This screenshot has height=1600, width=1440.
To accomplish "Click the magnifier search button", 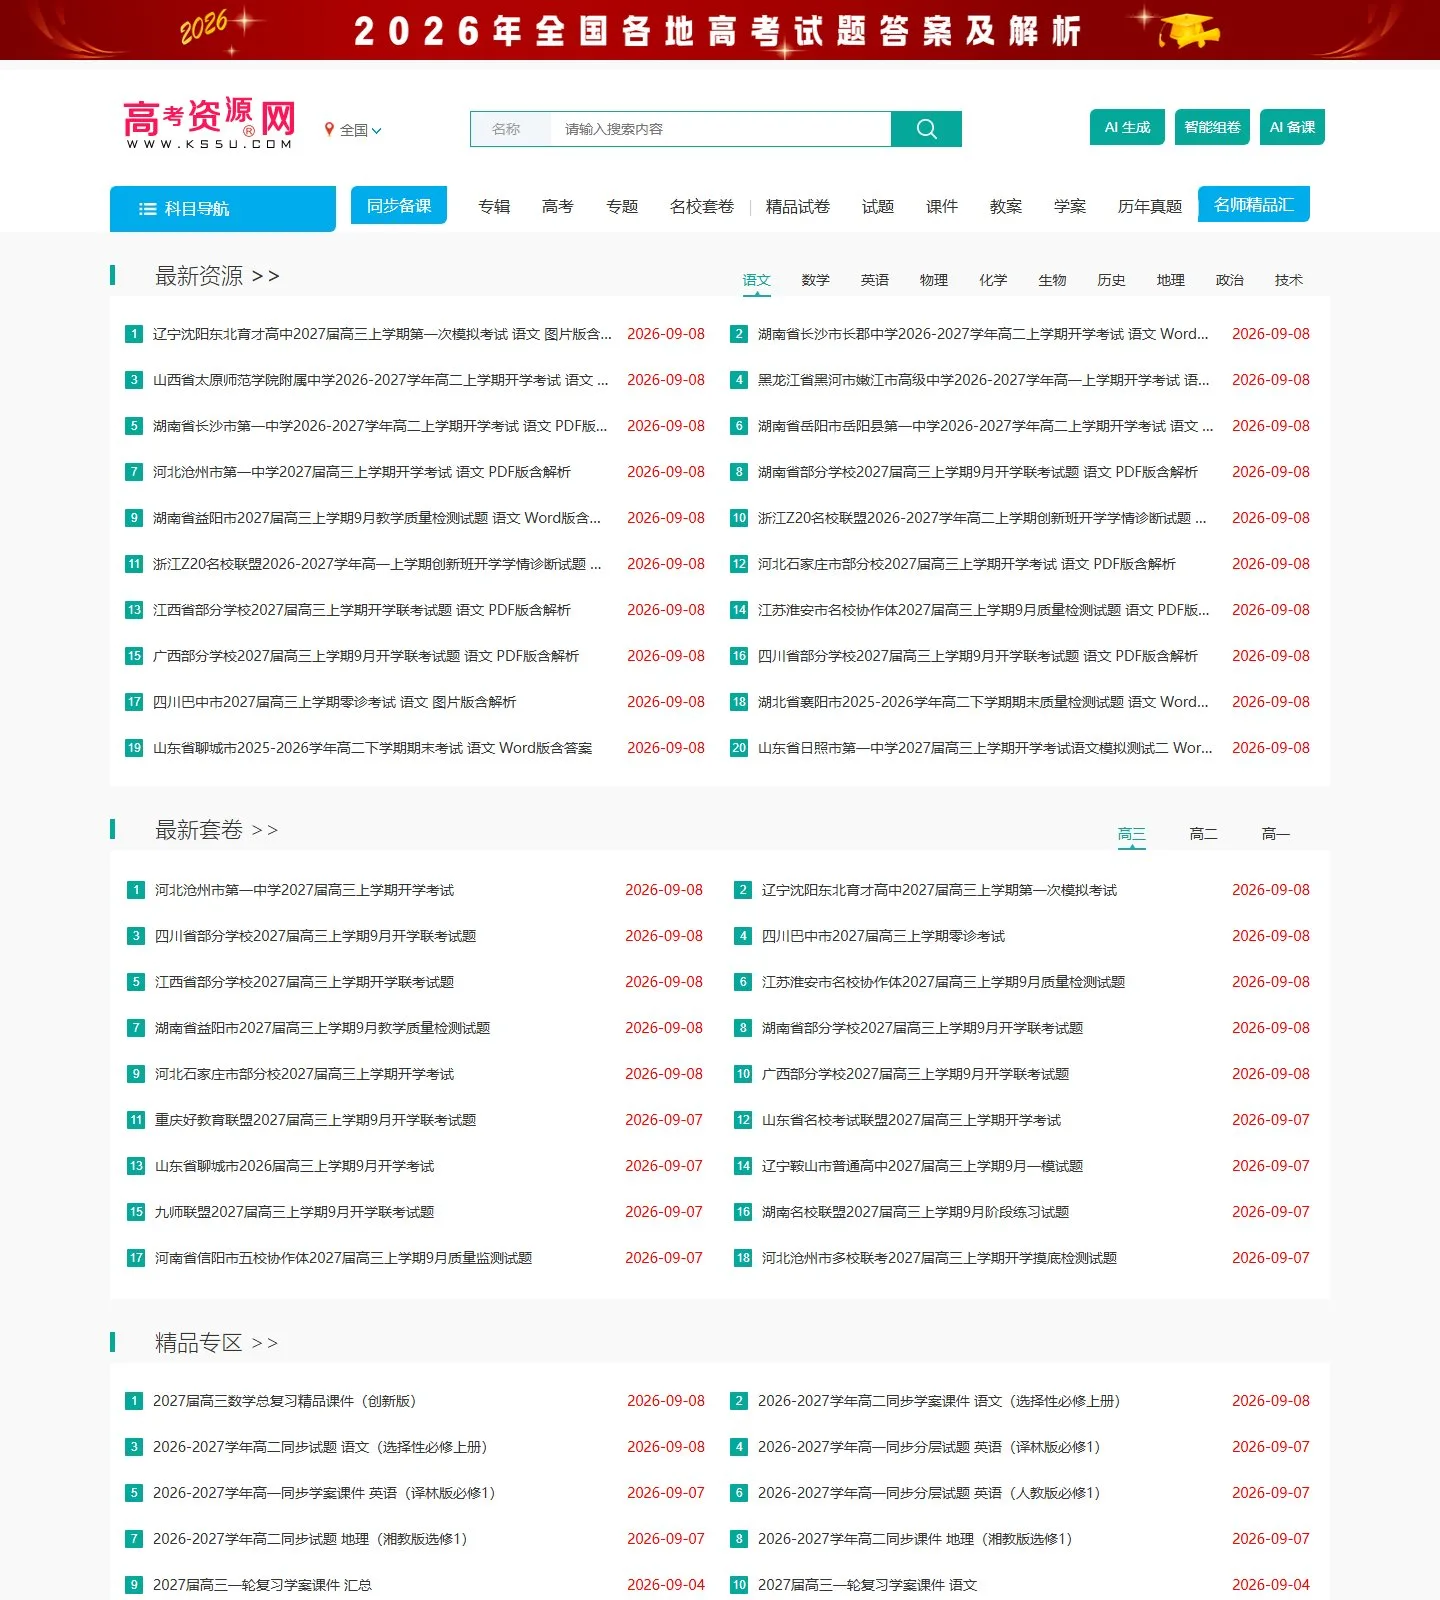I will 926,129.
